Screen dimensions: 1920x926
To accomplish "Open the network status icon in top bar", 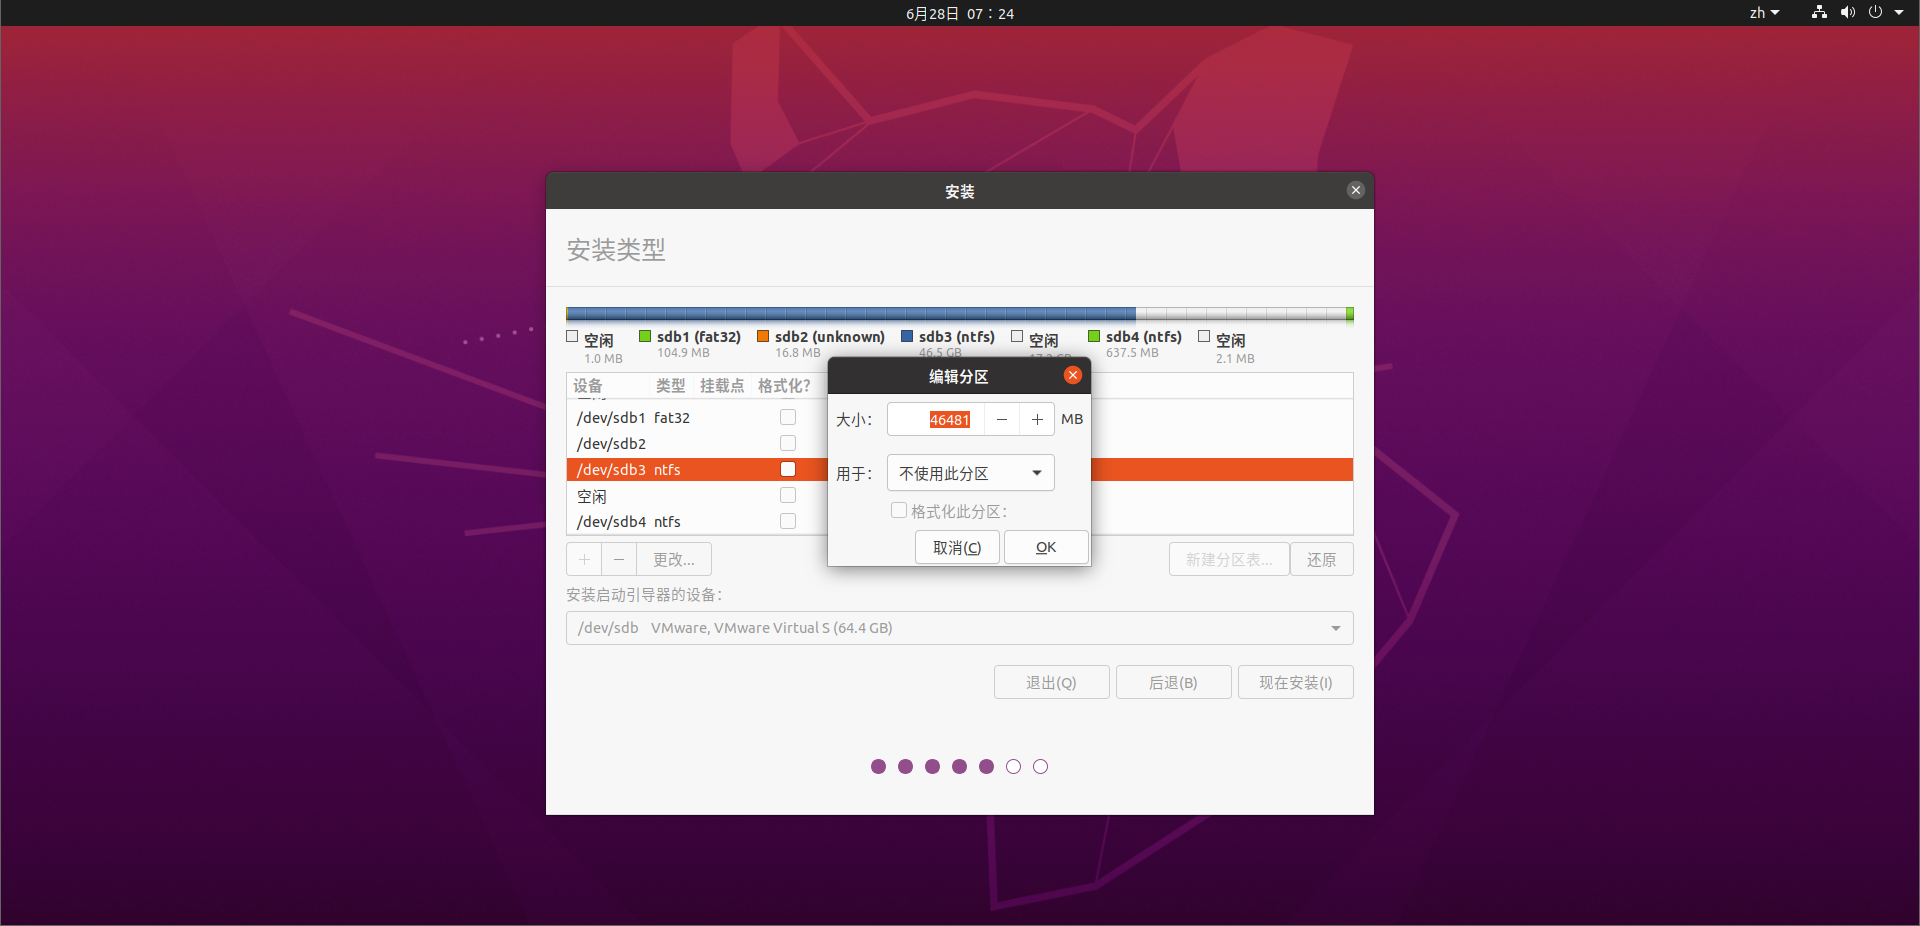I will (x=1819, y=13).
